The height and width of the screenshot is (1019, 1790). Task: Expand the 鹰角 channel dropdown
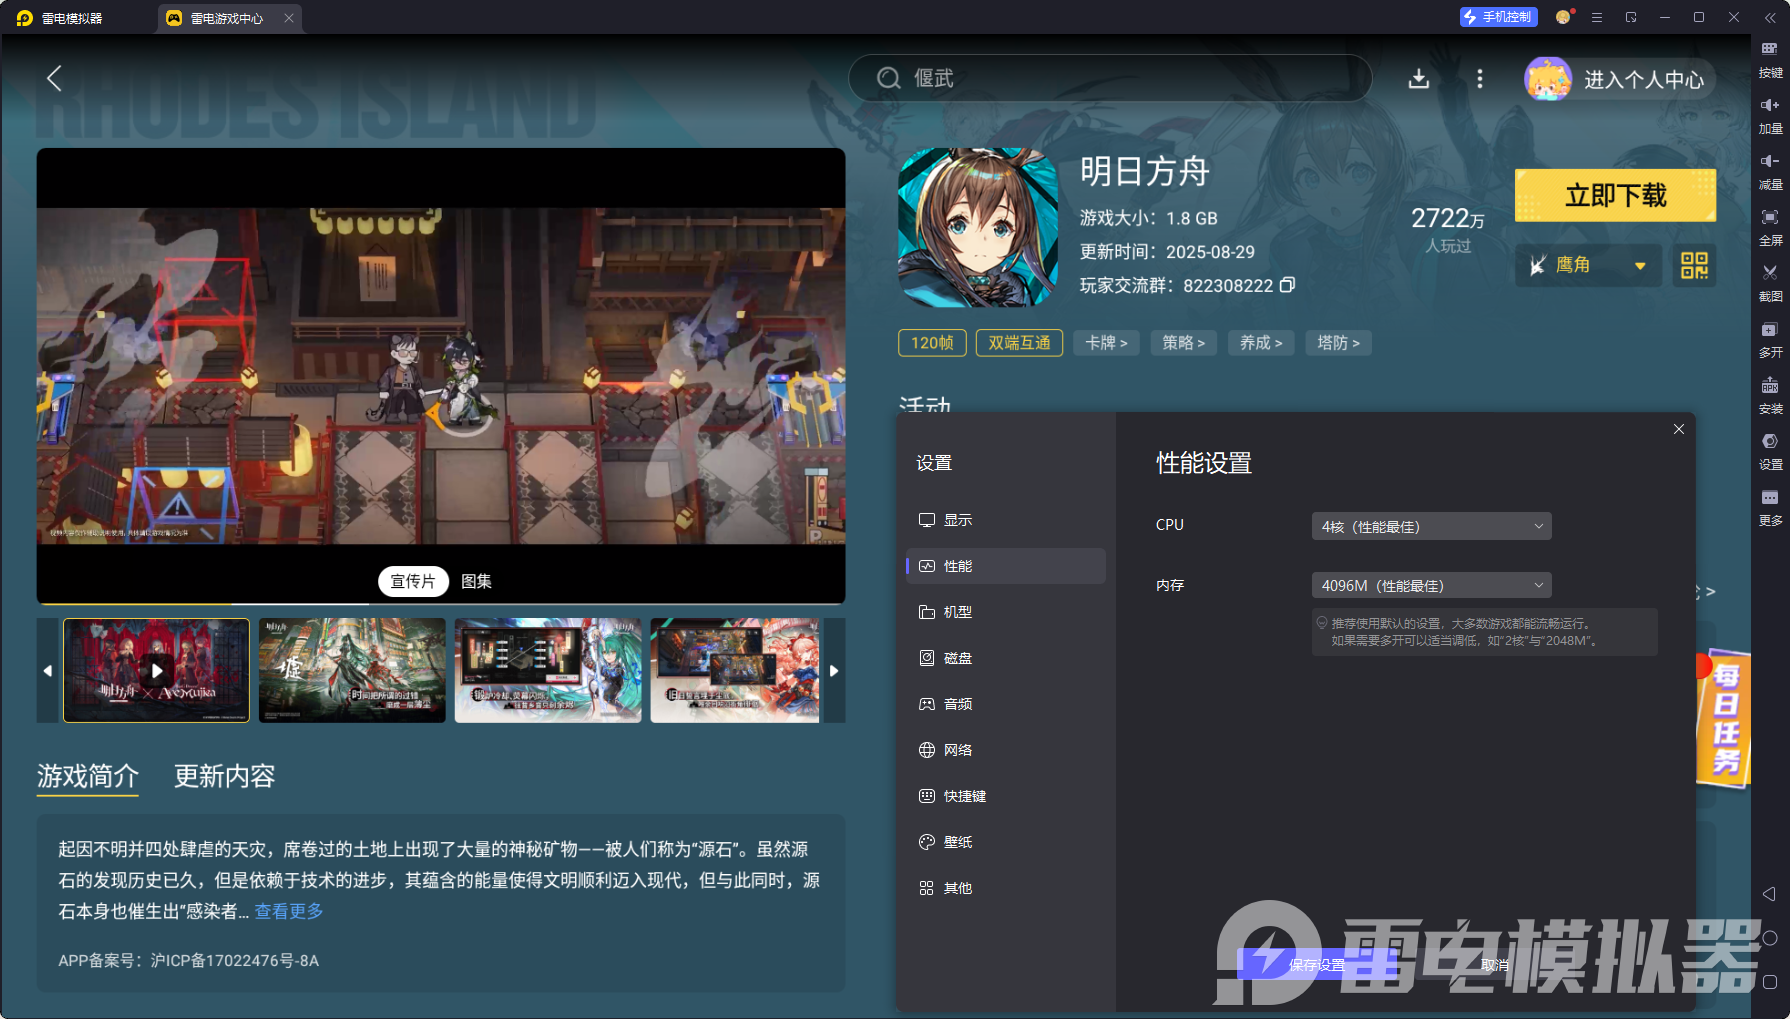(1588, 265)
